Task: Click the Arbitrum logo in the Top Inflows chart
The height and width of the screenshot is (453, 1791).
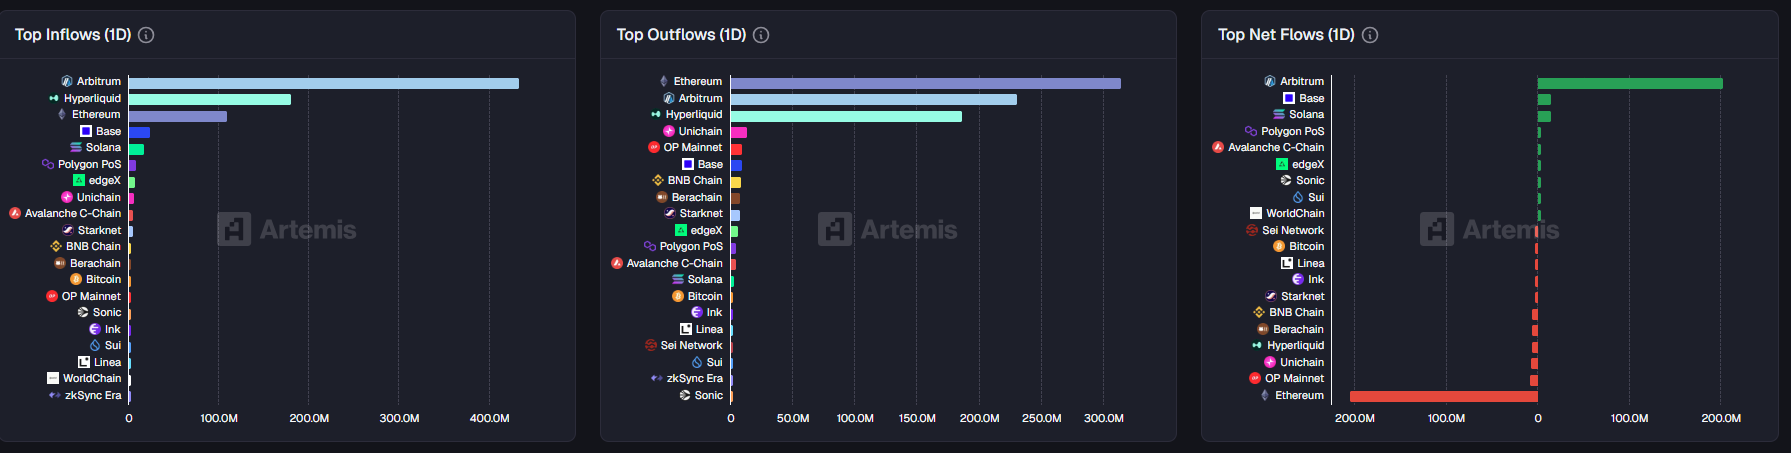Action: [x=67, y=82]
